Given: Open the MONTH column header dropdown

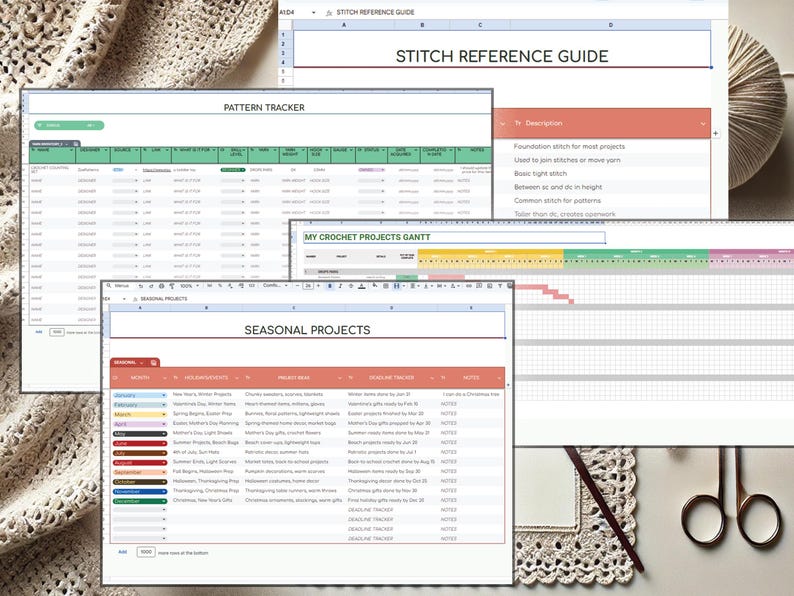Looking at the screenshot, I should point(165,378).
